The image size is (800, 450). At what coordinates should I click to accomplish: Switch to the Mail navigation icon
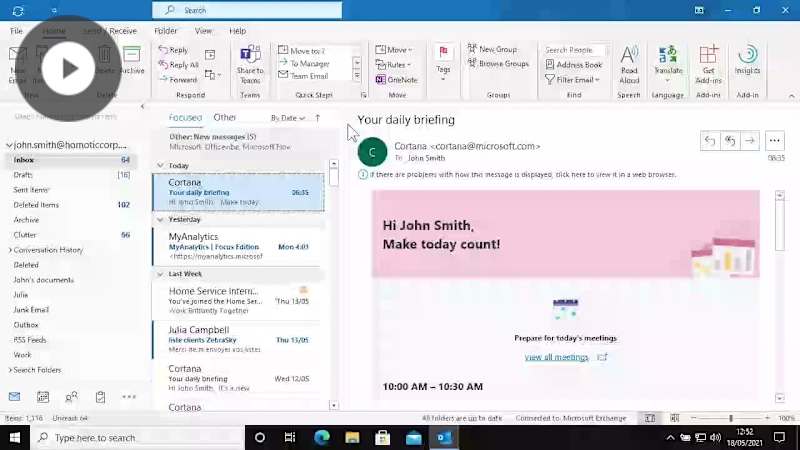tap(14, 396)
